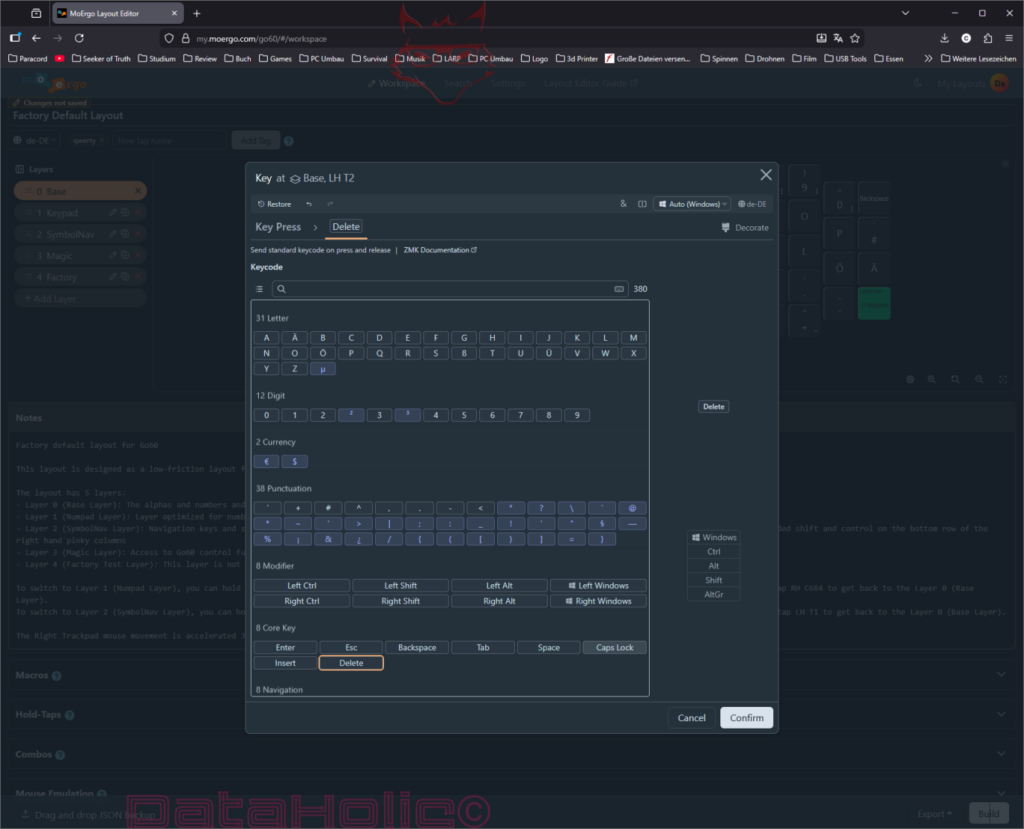Open the de-DE locale selector in dialog
1024x829 pixels.
[x=753, y=204]
